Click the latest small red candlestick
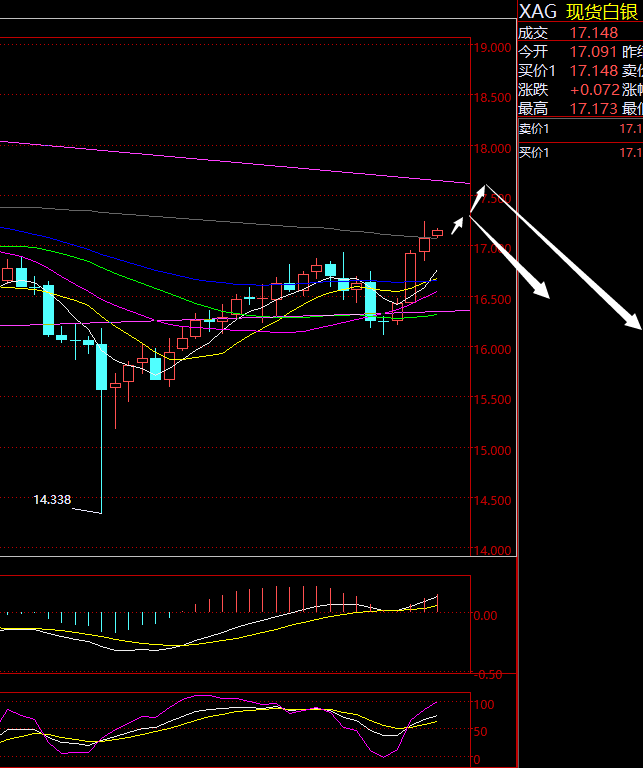This screenshot has width=643, height=768. pyautogui.click(x=437, y=233)
